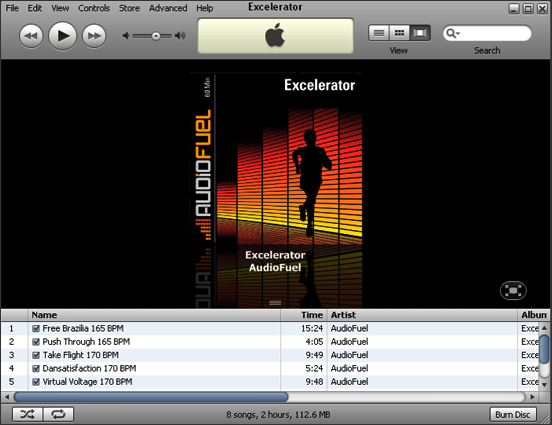
Task: Click the low volume speaker icon
Action: coord(126,36)
